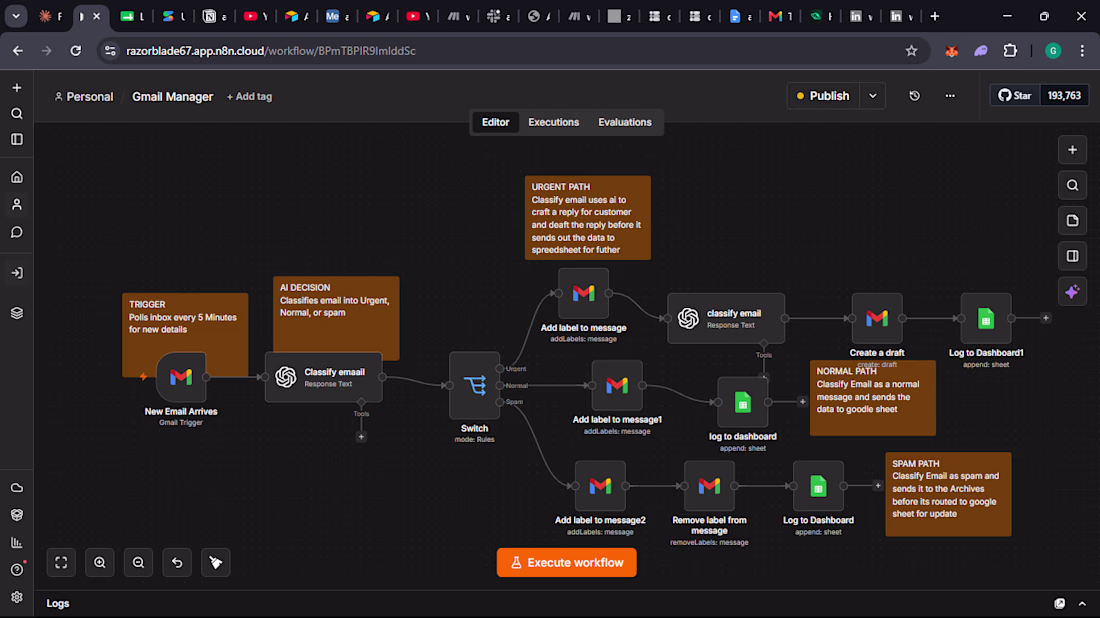
Task: Click Execute workflow button
Action: click(x=566, y=563)
